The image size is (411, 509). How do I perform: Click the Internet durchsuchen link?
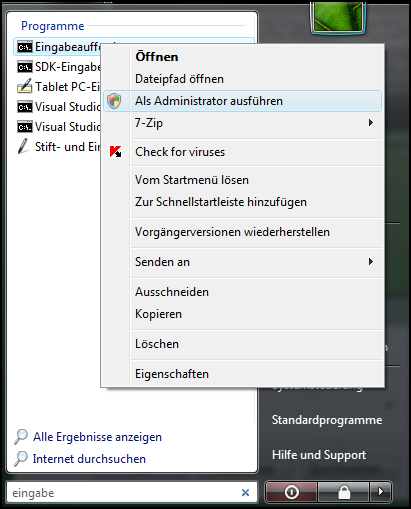pos(89,459)
